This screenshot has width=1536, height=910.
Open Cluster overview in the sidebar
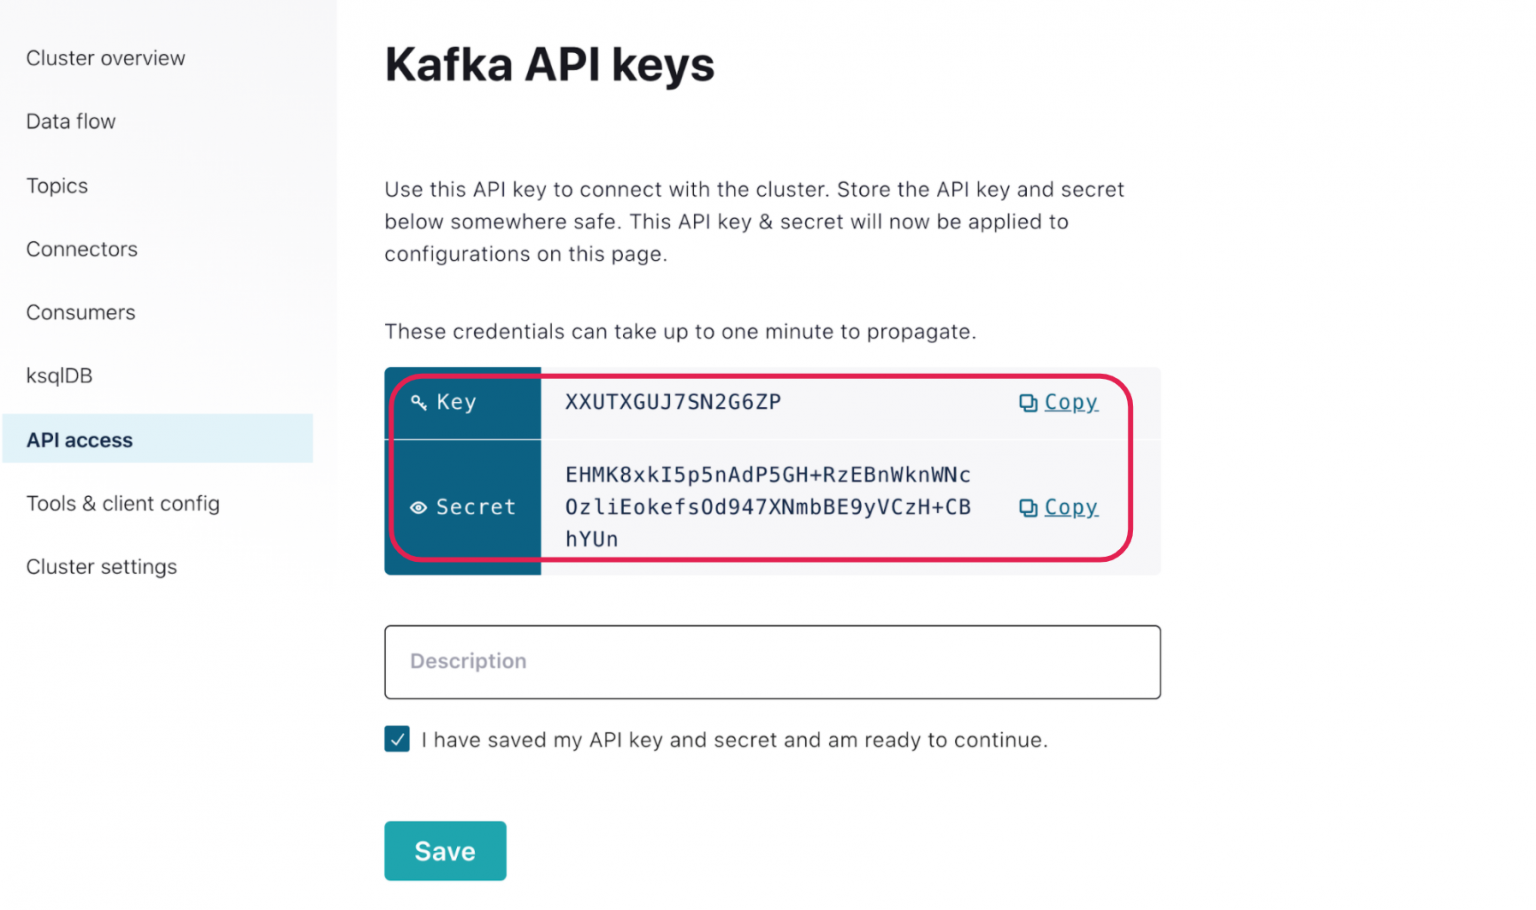(x=105, y=58)
